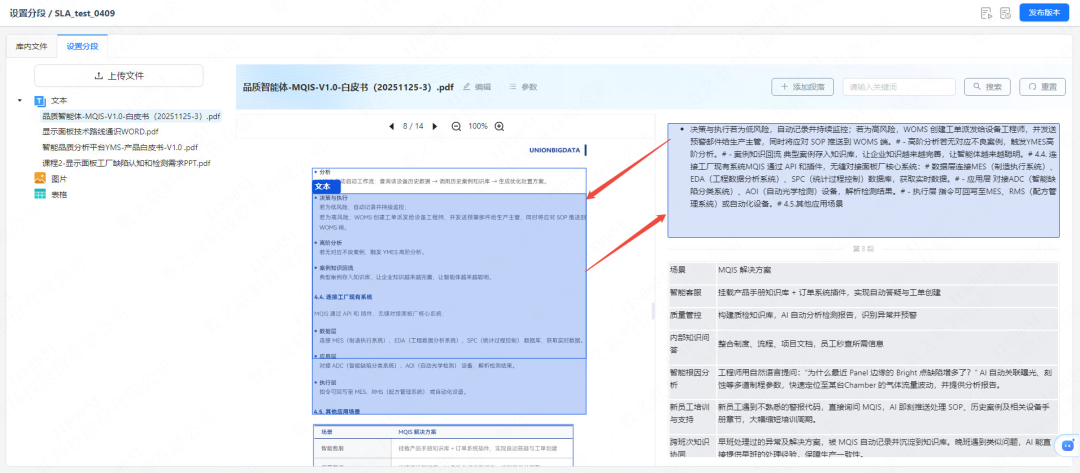Zoom in the PDF preview

[499, 127]
